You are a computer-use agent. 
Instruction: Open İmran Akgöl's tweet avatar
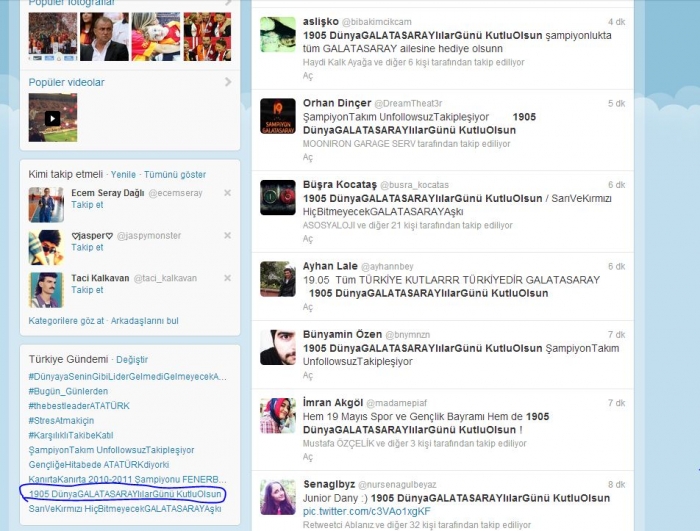(278, 416)
